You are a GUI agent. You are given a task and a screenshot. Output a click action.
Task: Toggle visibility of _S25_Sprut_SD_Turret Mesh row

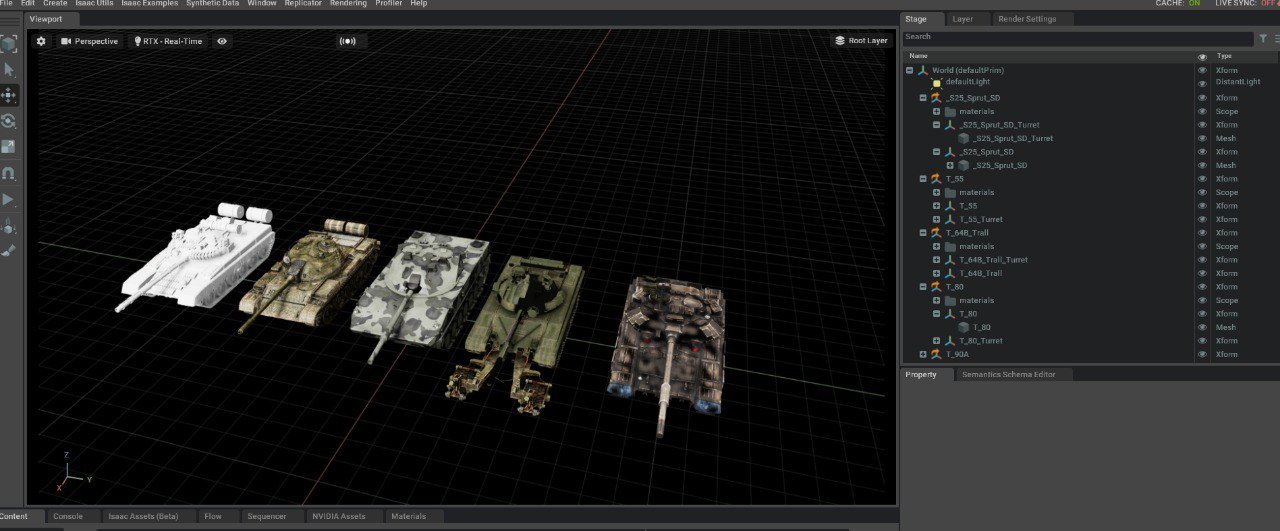tap(1202, 138)
